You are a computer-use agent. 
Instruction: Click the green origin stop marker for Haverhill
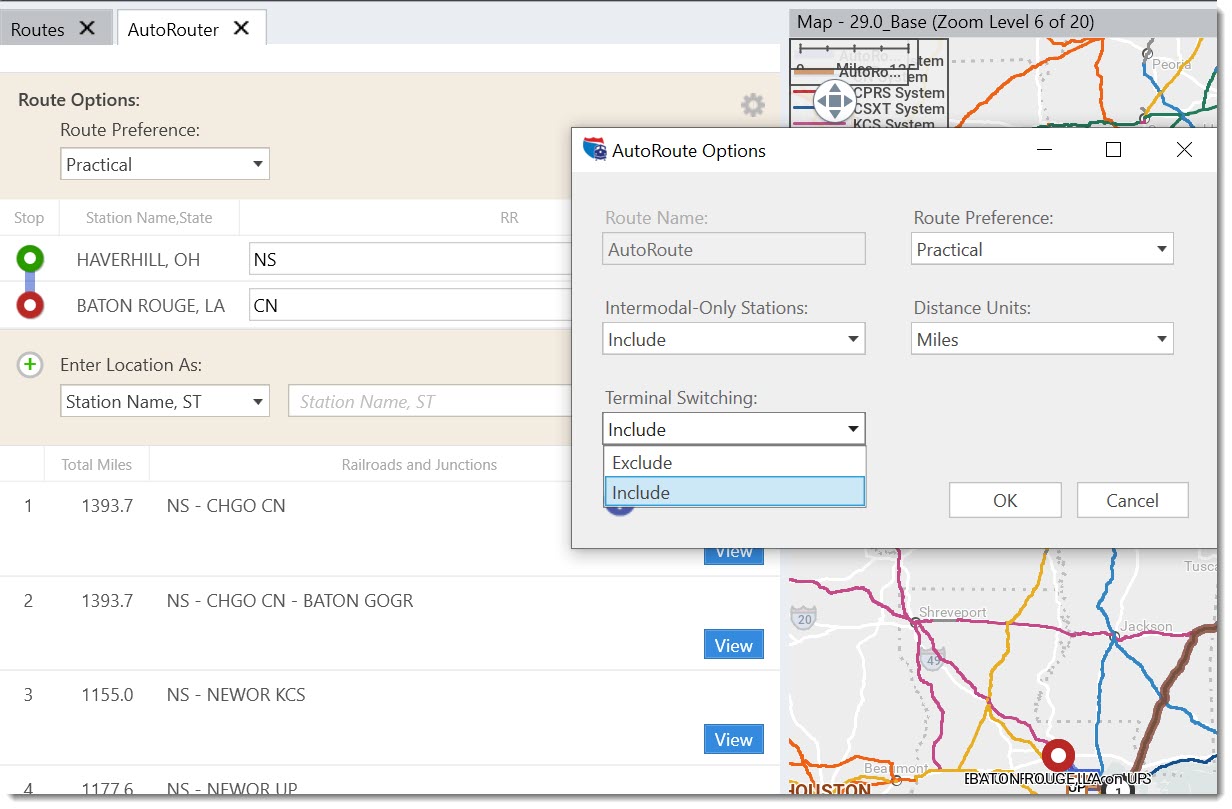[30, 259]
